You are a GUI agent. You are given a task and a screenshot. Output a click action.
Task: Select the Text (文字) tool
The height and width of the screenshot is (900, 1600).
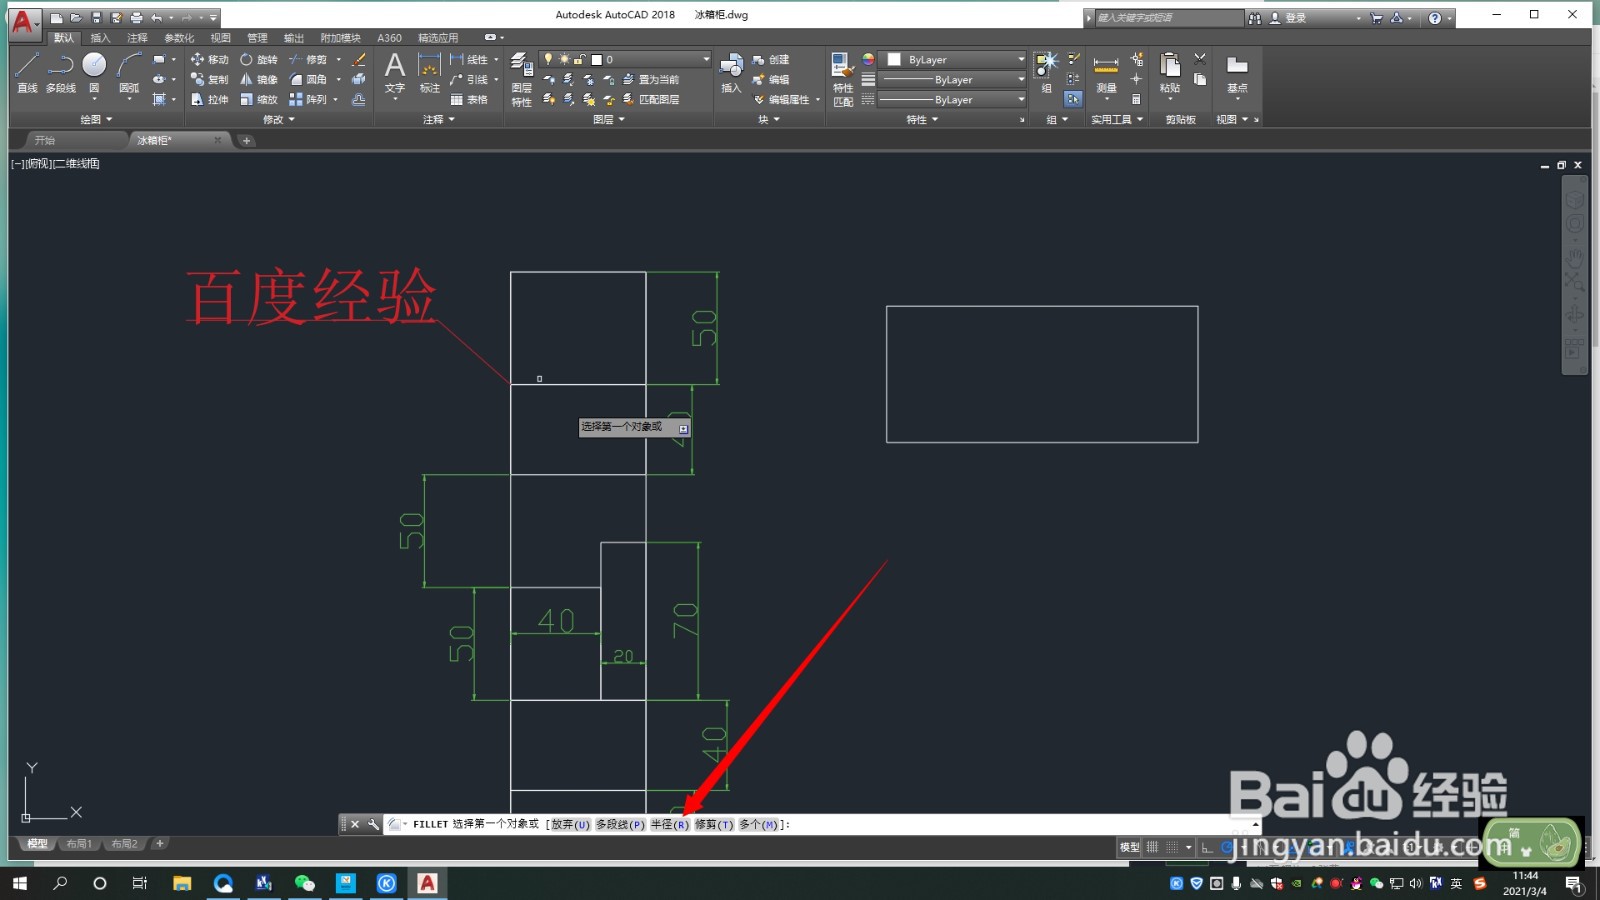(395, 73)
